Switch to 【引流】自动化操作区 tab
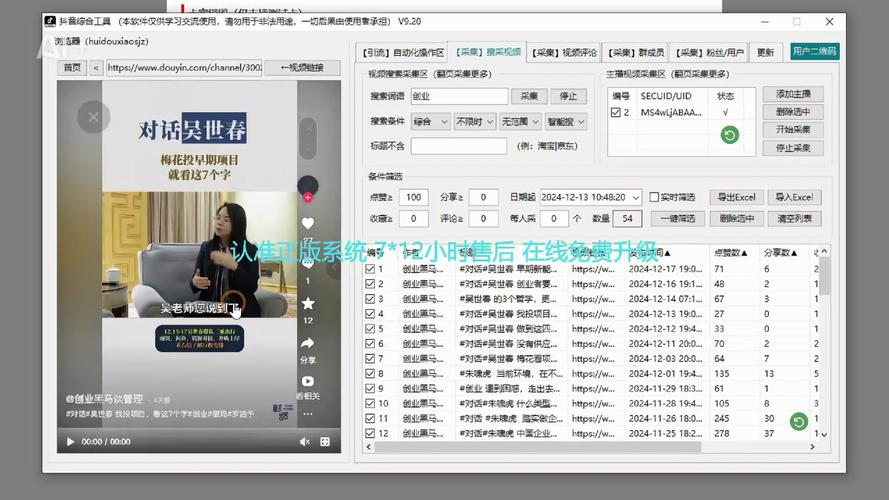Screen dimensions: 889x500 403,52
